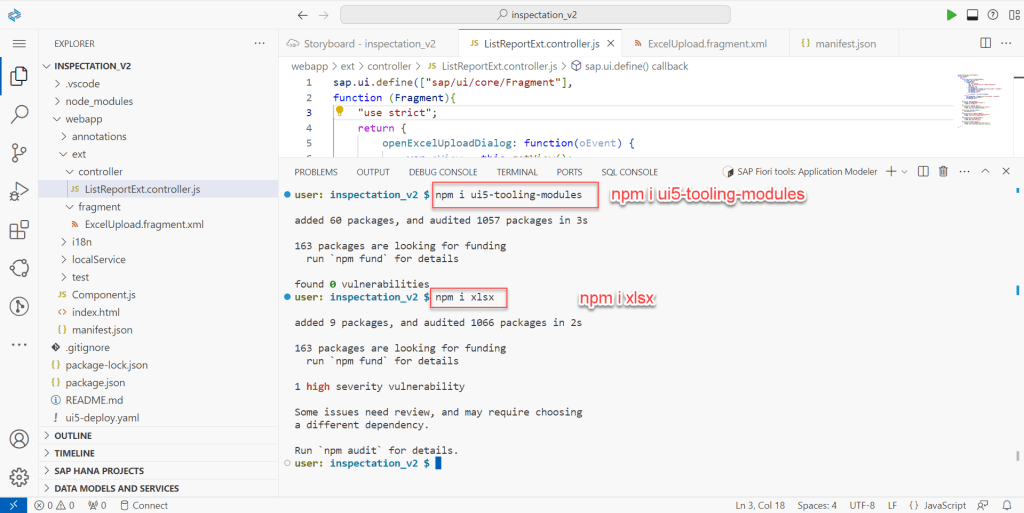Open the new terminal launch profile dropdown
Image resolution: width=1024 pixels, height=513 pixels.
904,172
